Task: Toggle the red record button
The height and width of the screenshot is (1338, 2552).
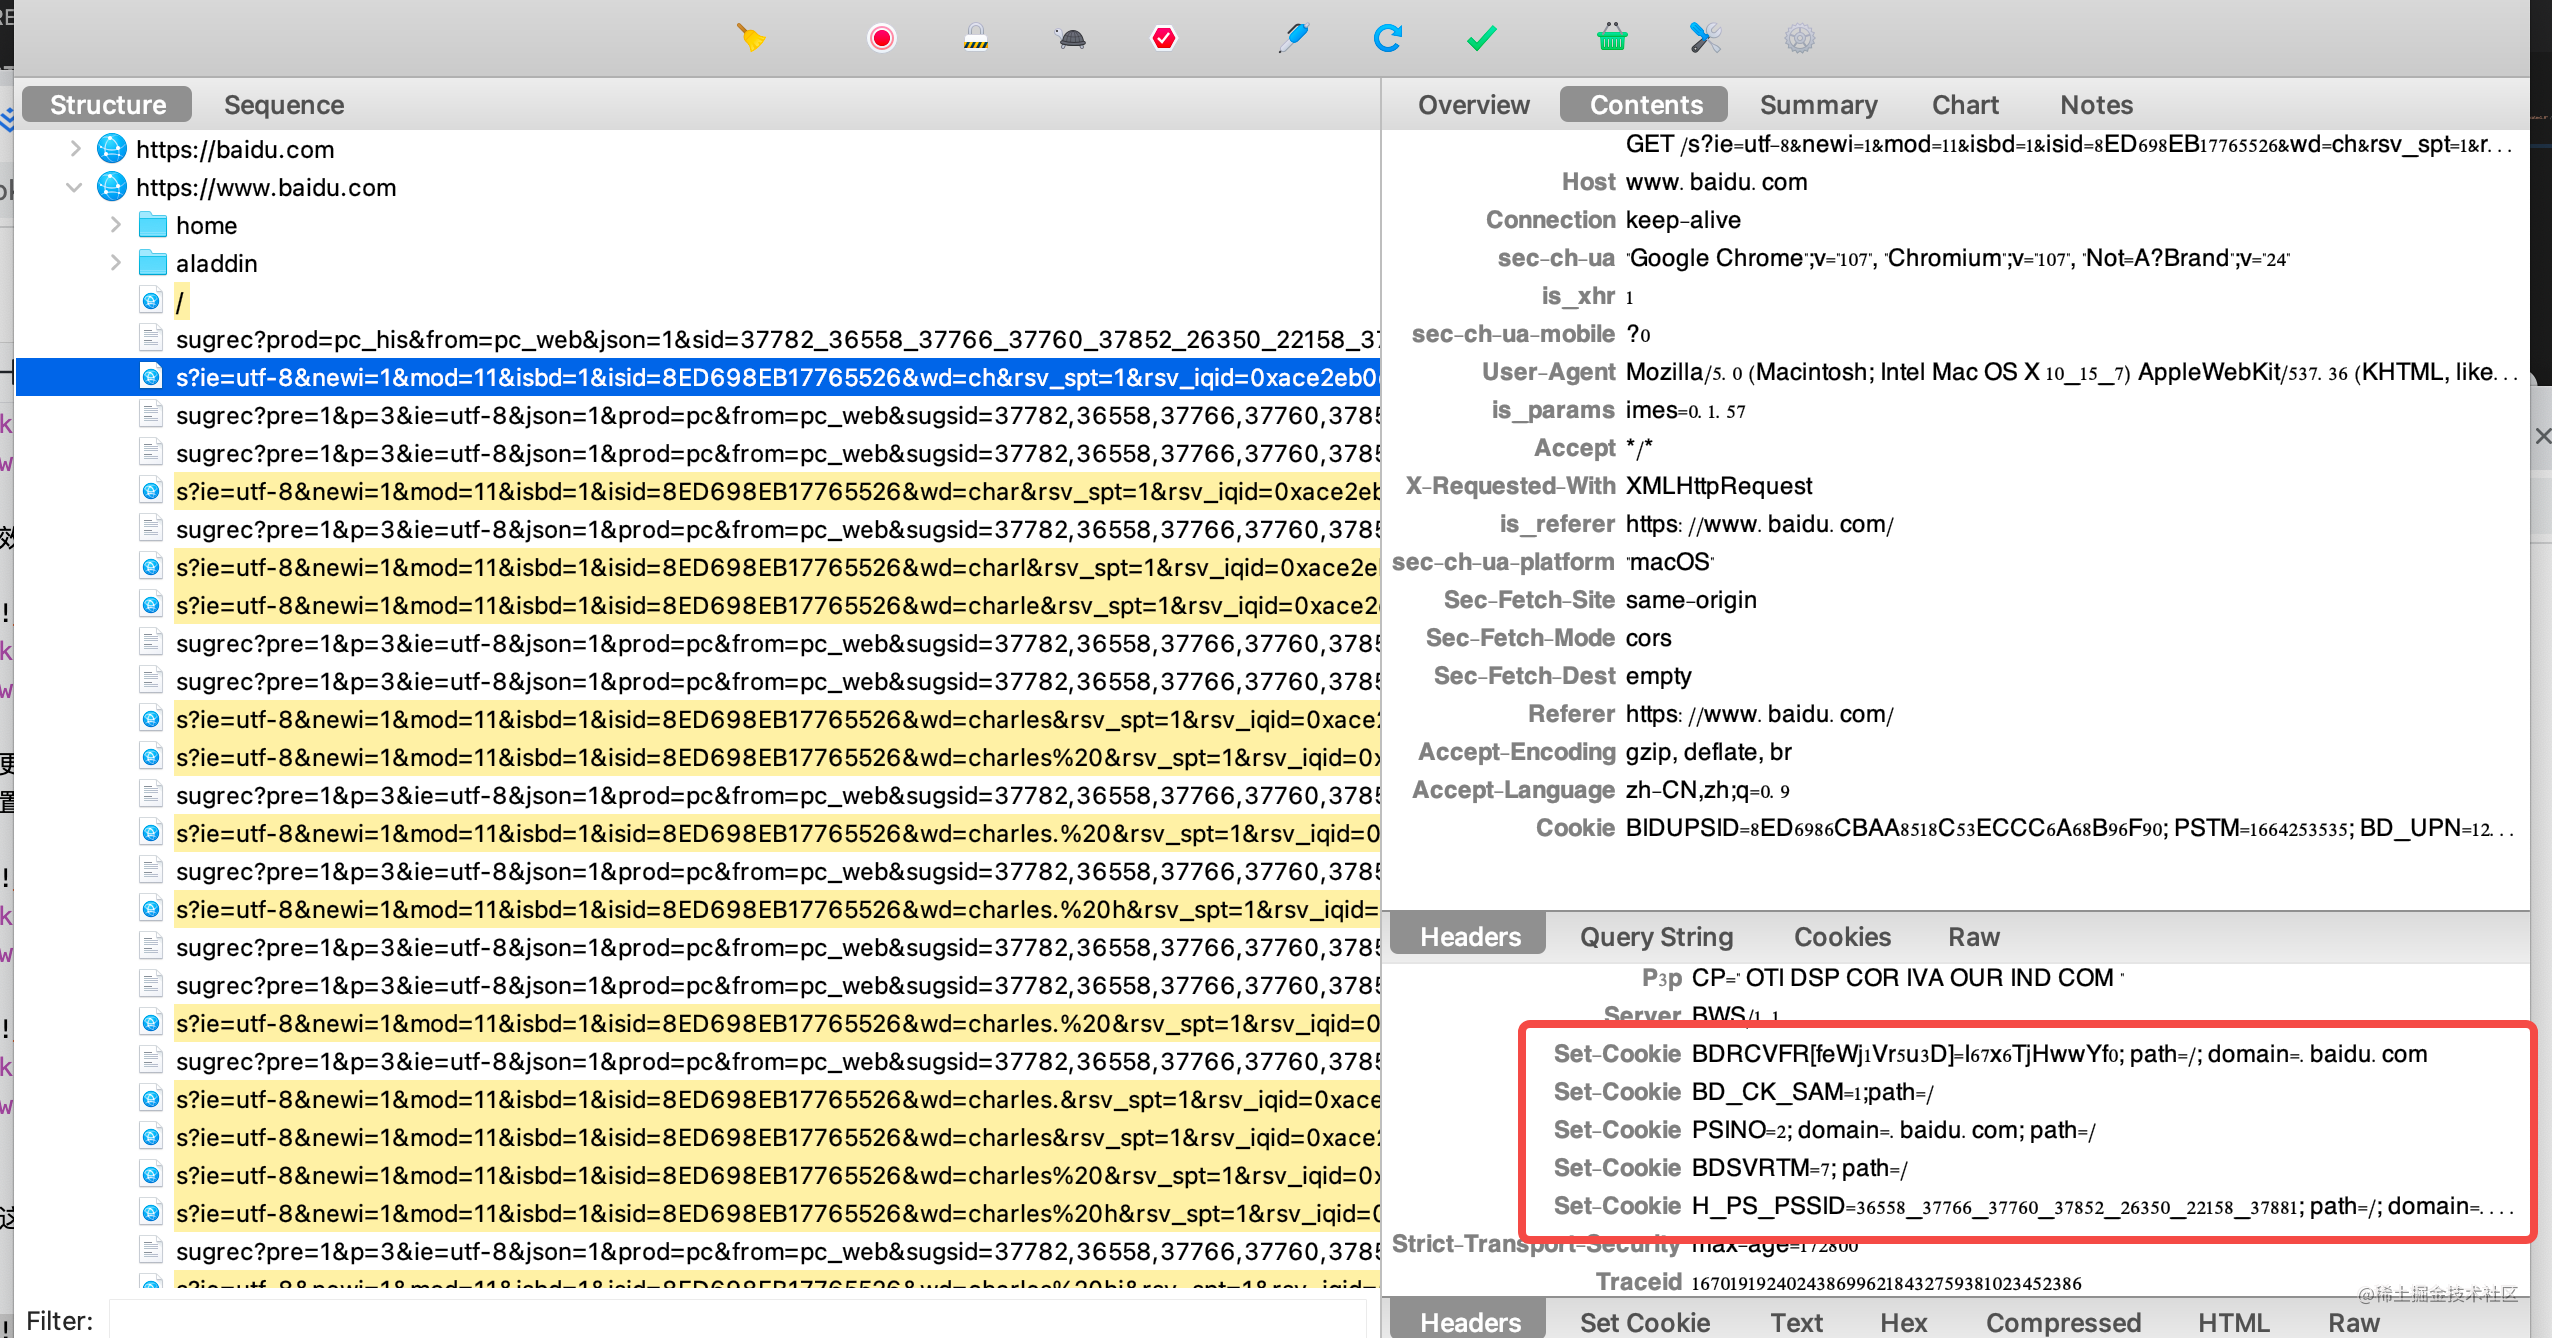Action: (881, 38)
